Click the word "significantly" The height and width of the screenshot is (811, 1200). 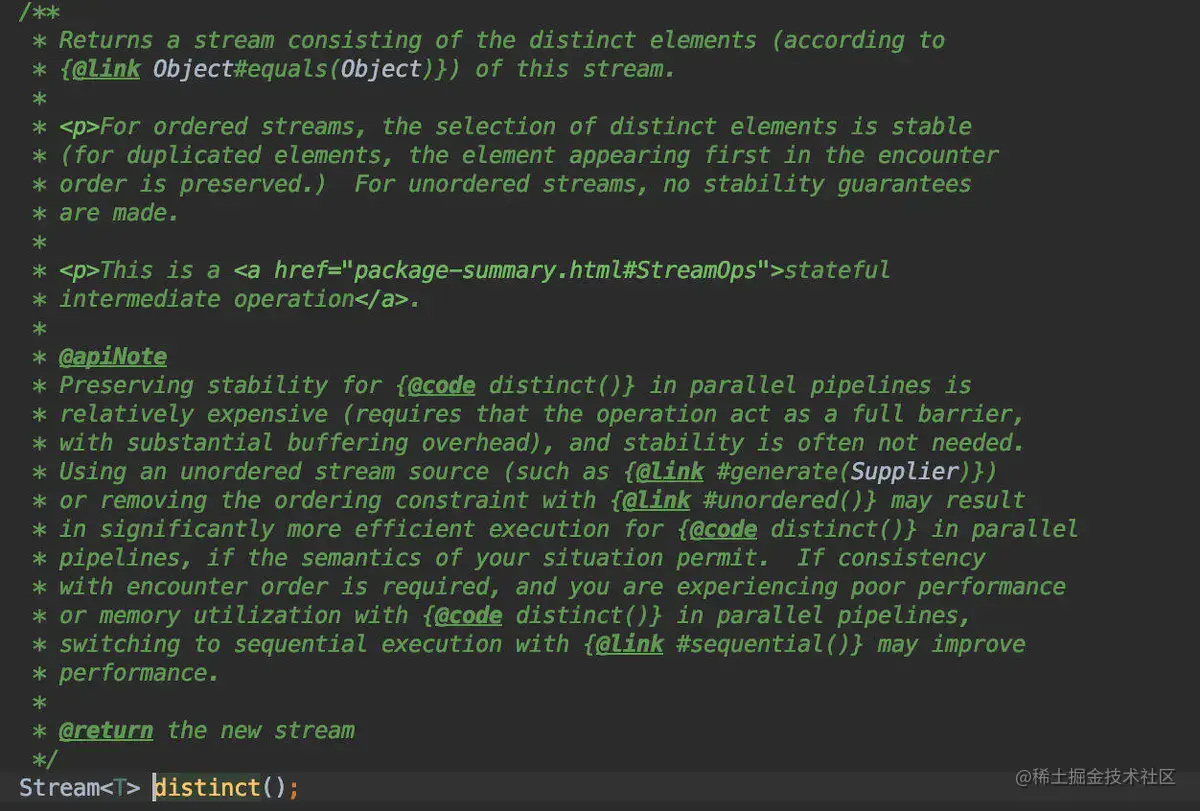tap(187, 529)
